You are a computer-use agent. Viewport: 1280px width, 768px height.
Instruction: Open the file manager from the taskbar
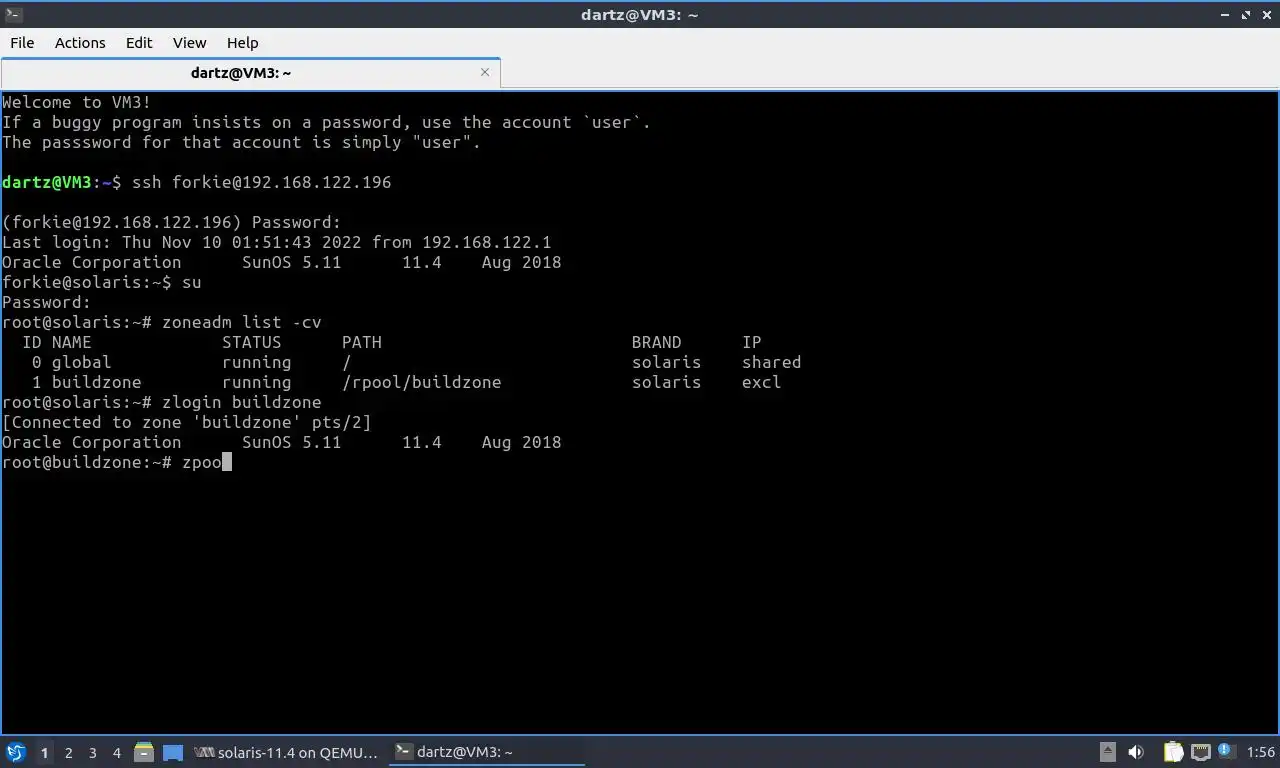coord(144,752)
